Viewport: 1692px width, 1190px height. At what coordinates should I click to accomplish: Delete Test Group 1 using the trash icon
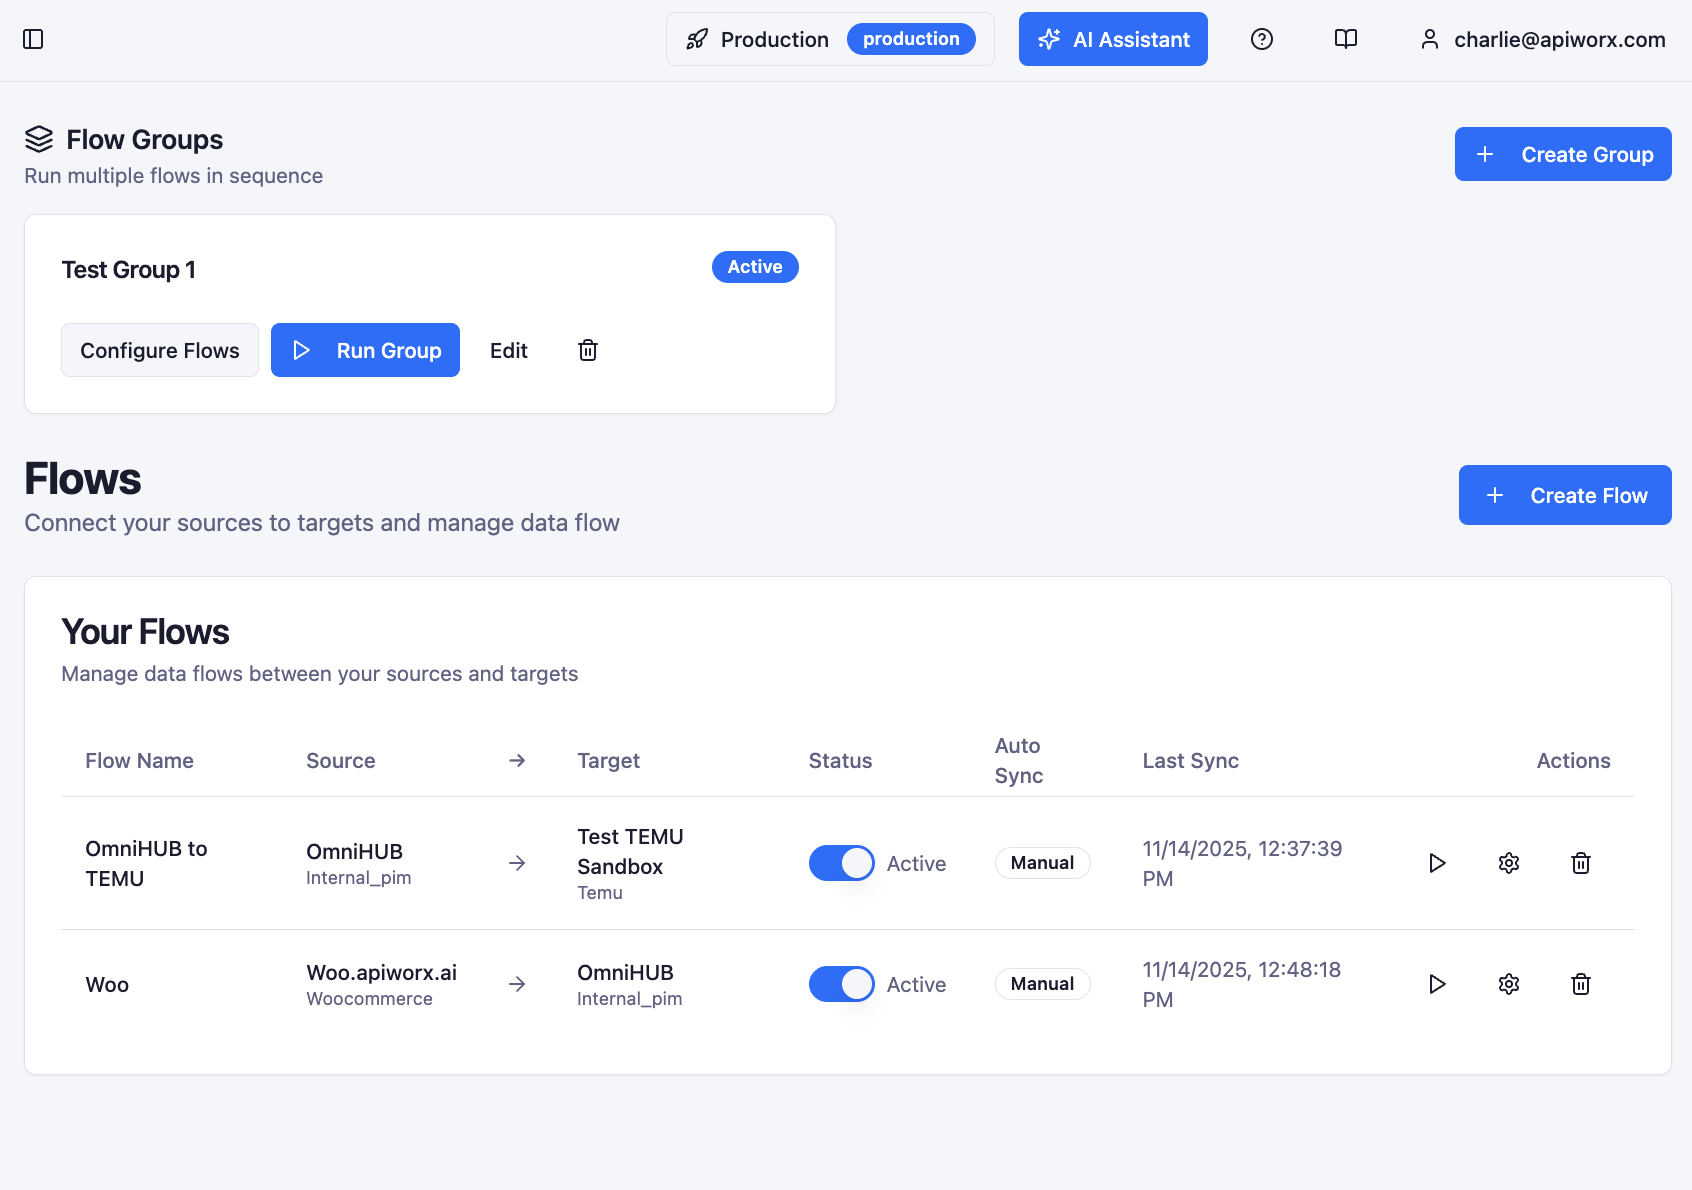pyautogui.click(x=588, y=350)
